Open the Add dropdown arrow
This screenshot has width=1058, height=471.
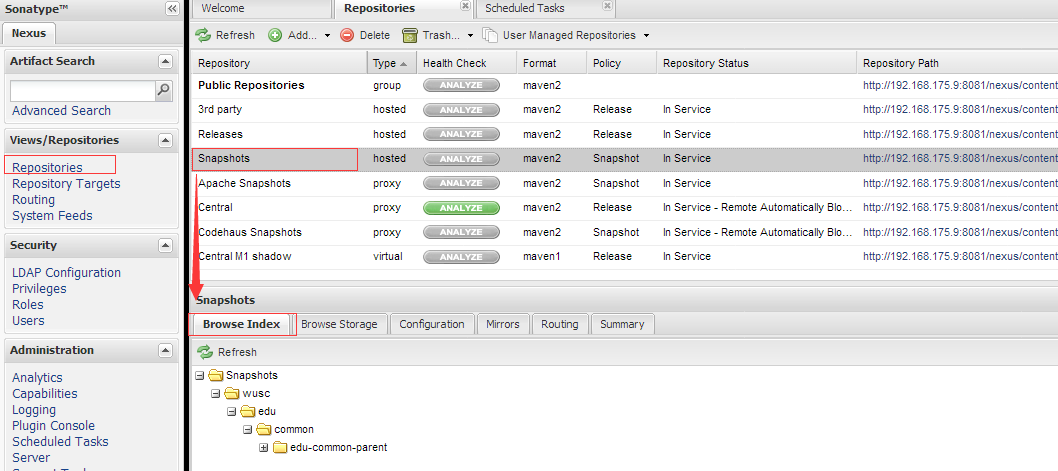pos(327,36)
